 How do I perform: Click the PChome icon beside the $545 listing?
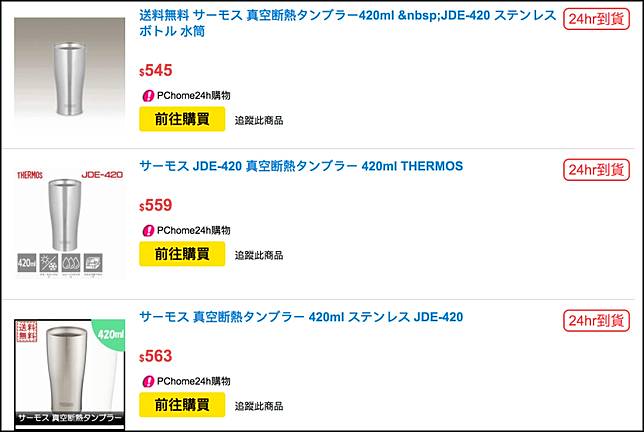147,96
